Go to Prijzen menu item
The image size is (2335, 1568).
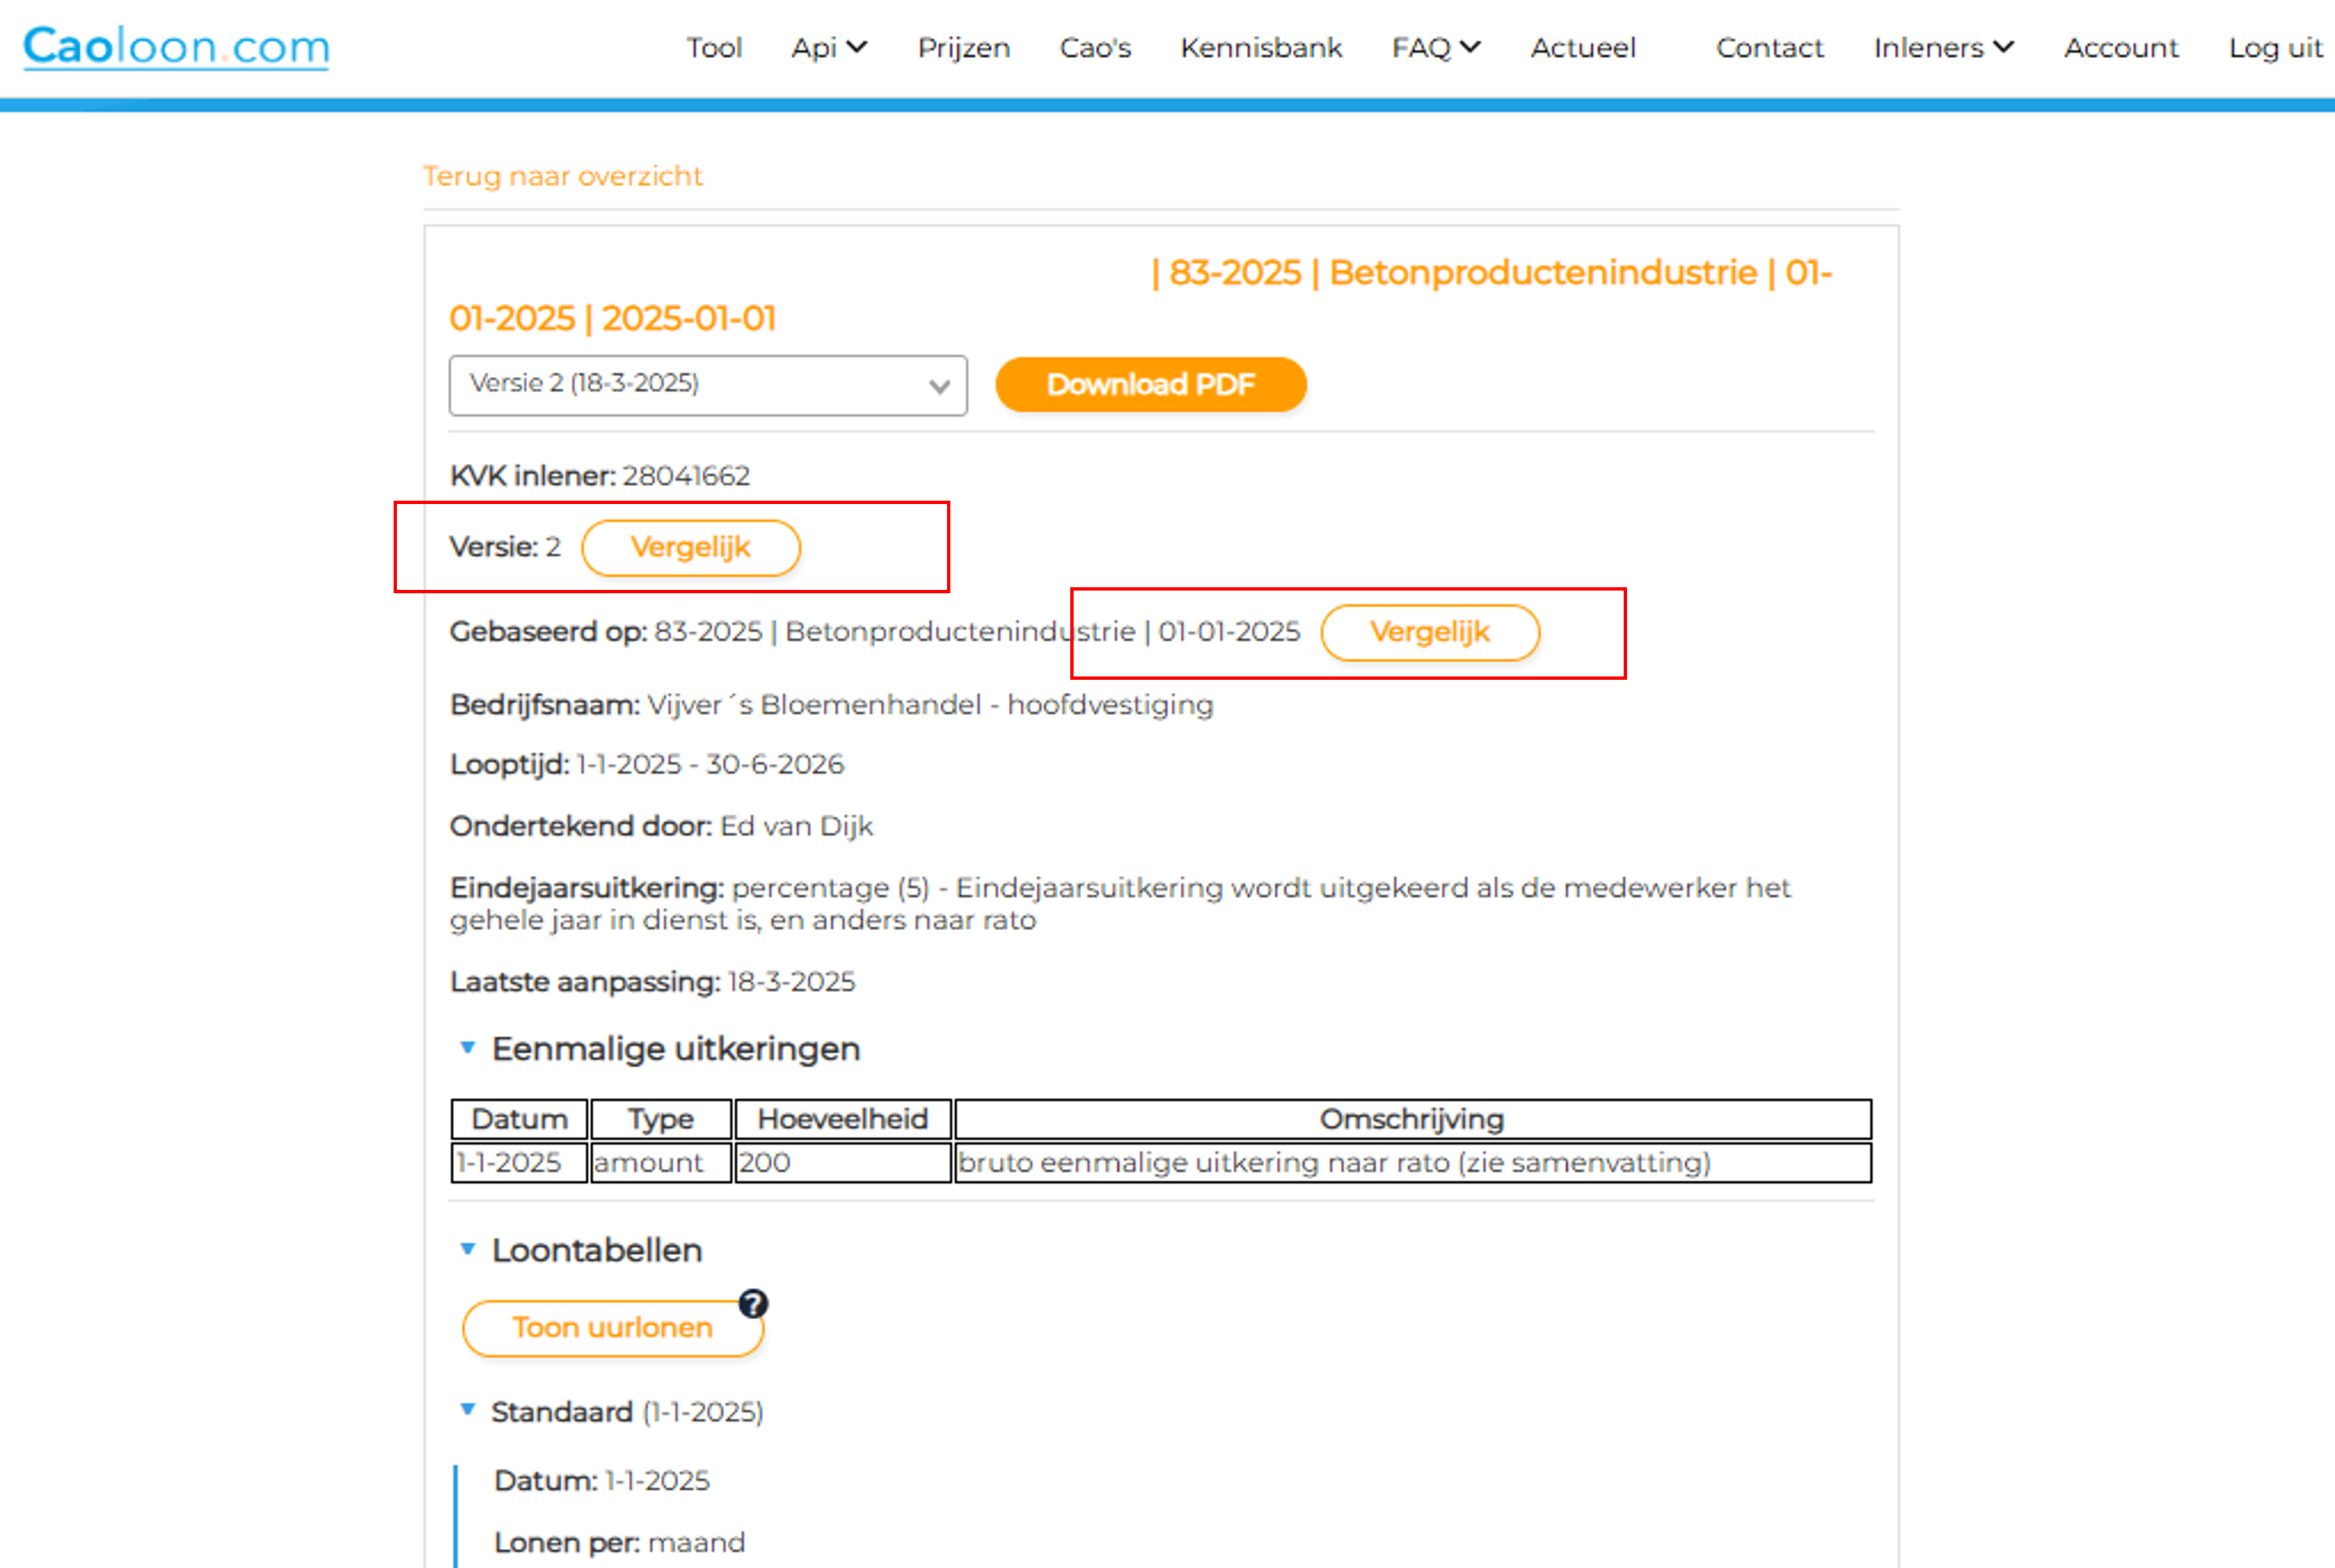pyautogui.click(x=963, y=47)
